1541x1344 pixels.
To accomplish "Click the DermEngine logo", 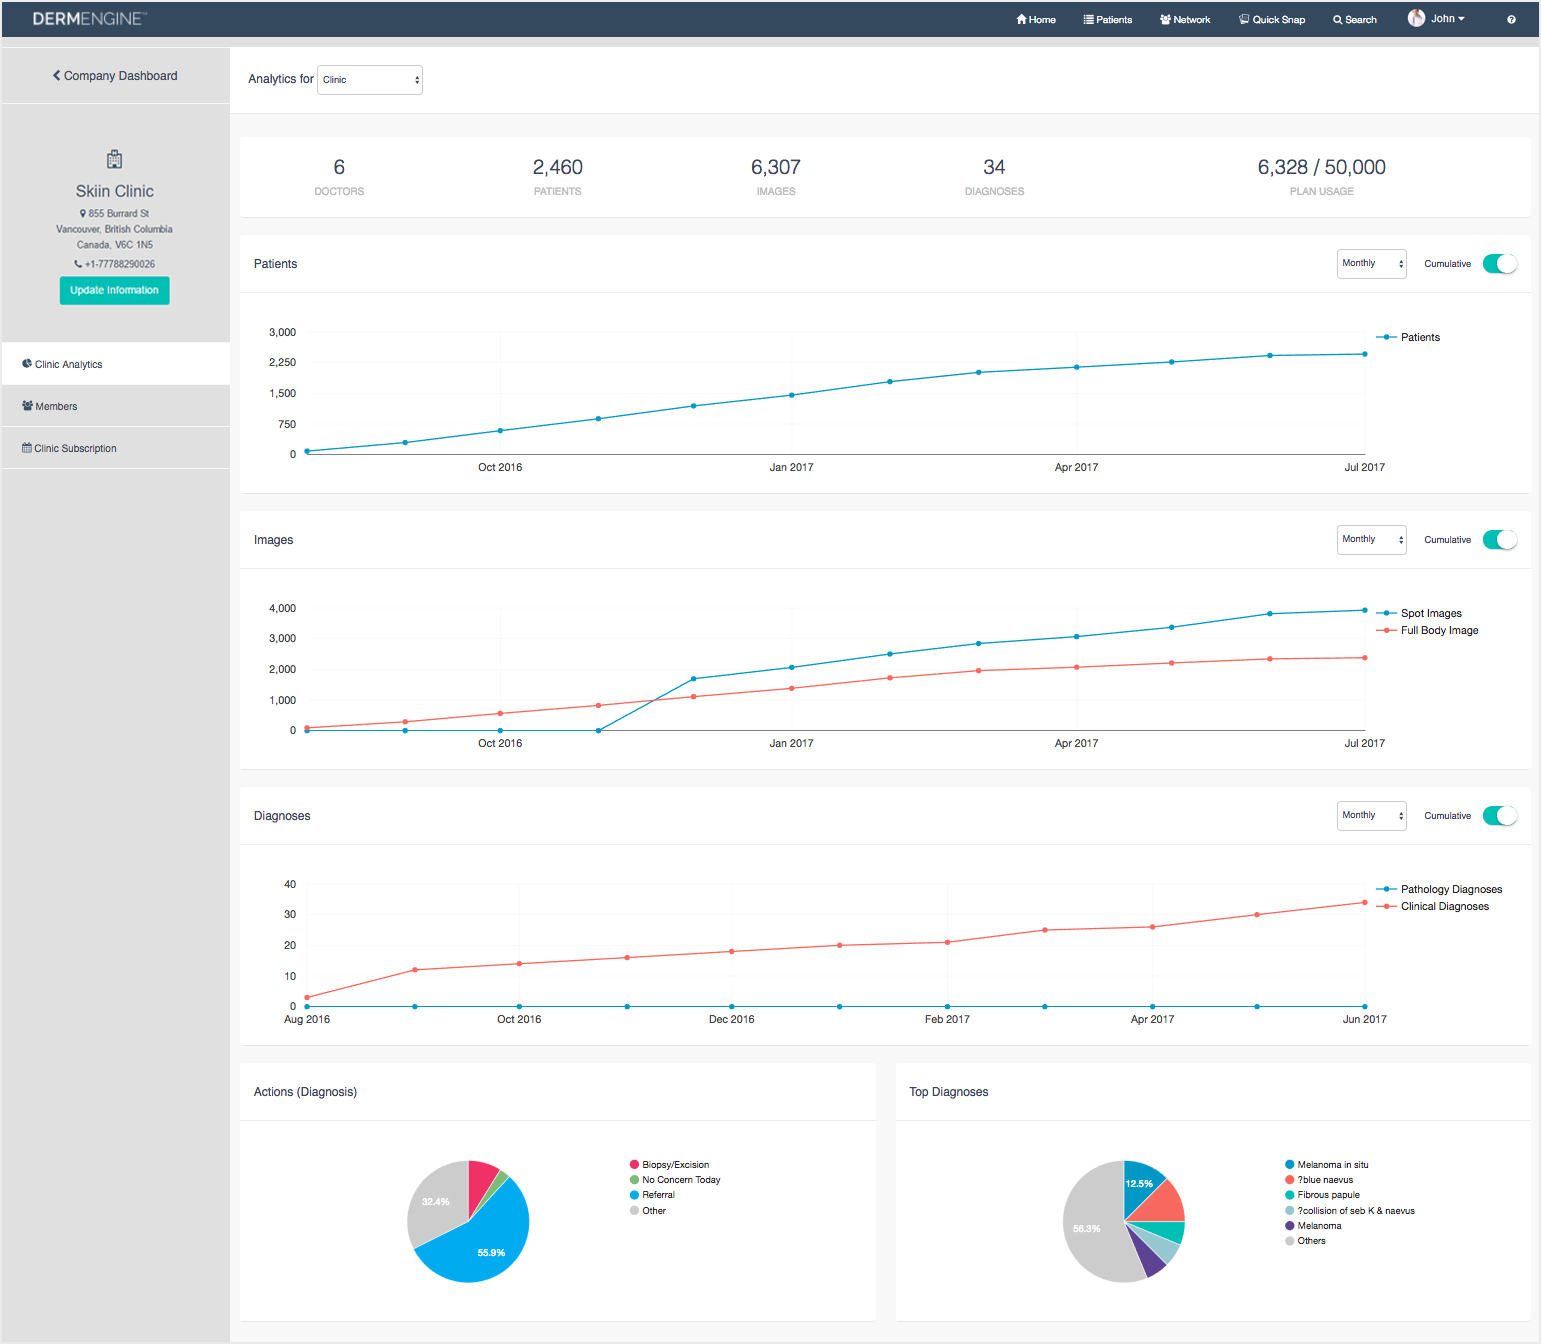I will [89, 19].
